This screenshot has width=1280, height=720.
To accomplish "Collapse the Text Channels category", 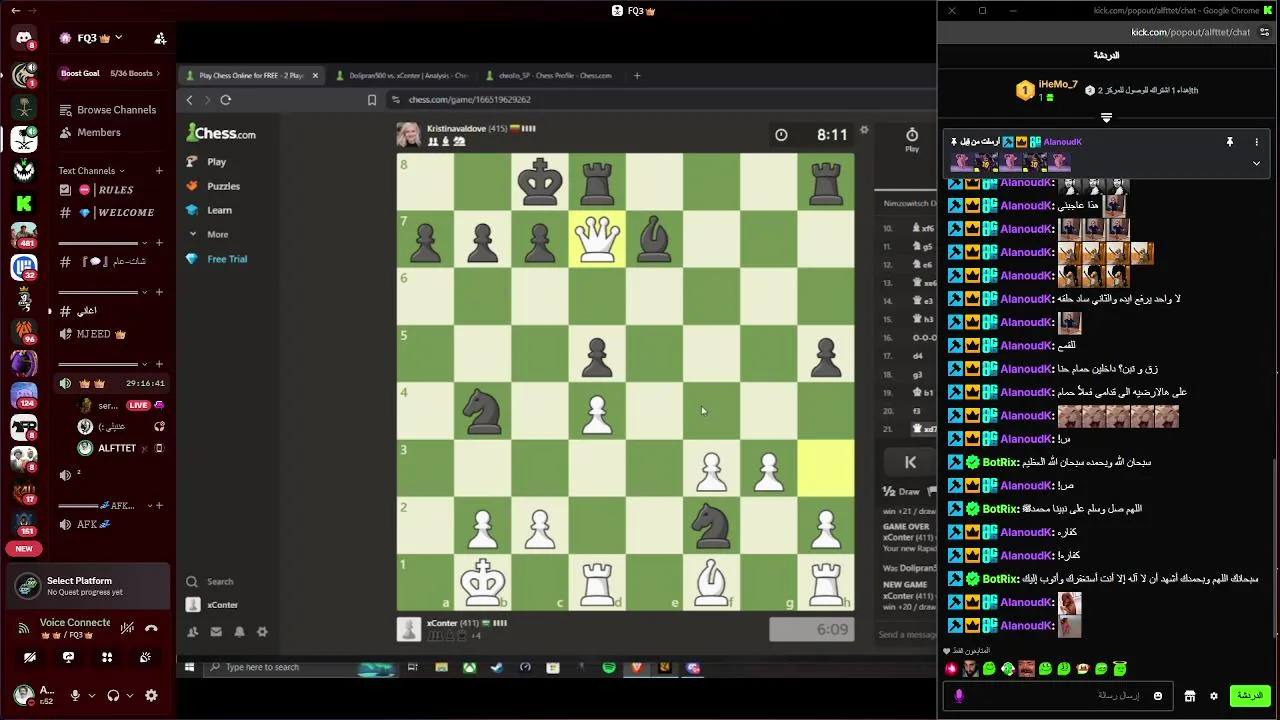I will 91,171.
